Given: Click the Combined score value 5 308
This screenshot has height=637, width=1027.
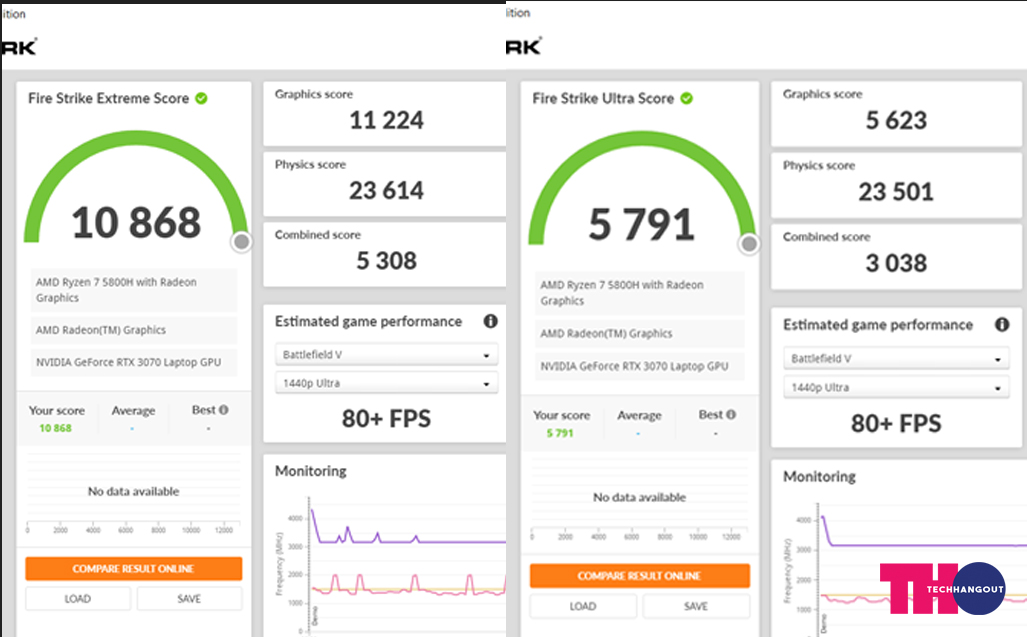Looking at the screenshot, I should (386, 261).
